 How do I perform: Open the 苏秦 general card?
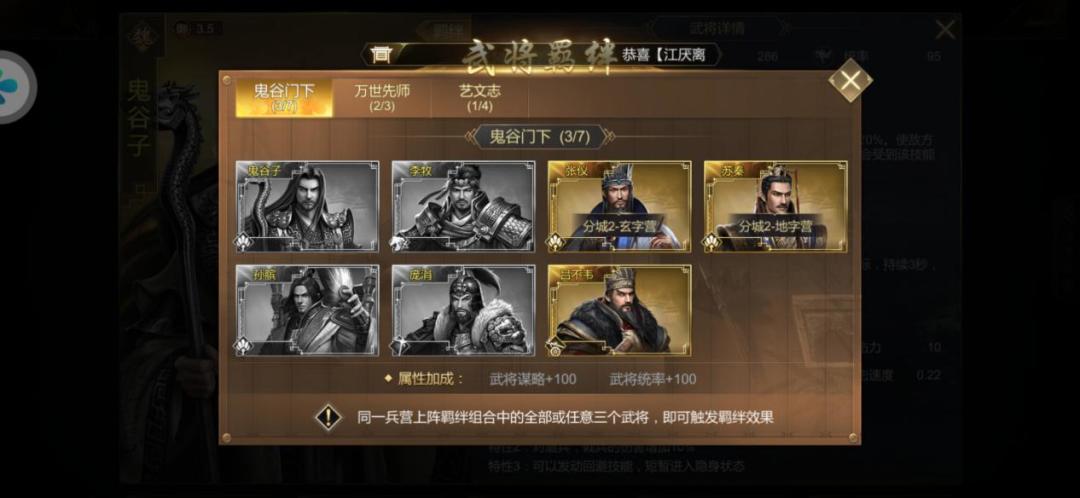coord(776,207)
